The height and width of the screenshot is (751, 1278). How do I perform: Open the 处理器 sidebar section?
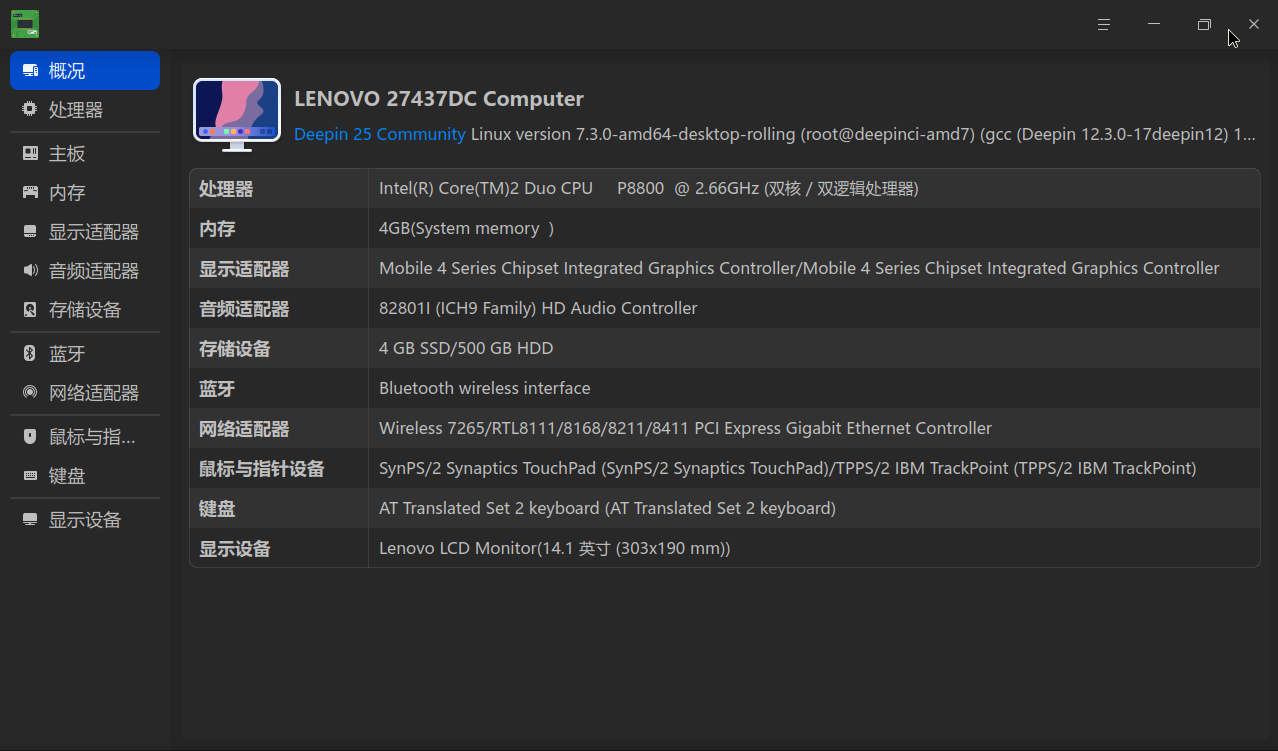pyautogui.click(x=85, y=110)
